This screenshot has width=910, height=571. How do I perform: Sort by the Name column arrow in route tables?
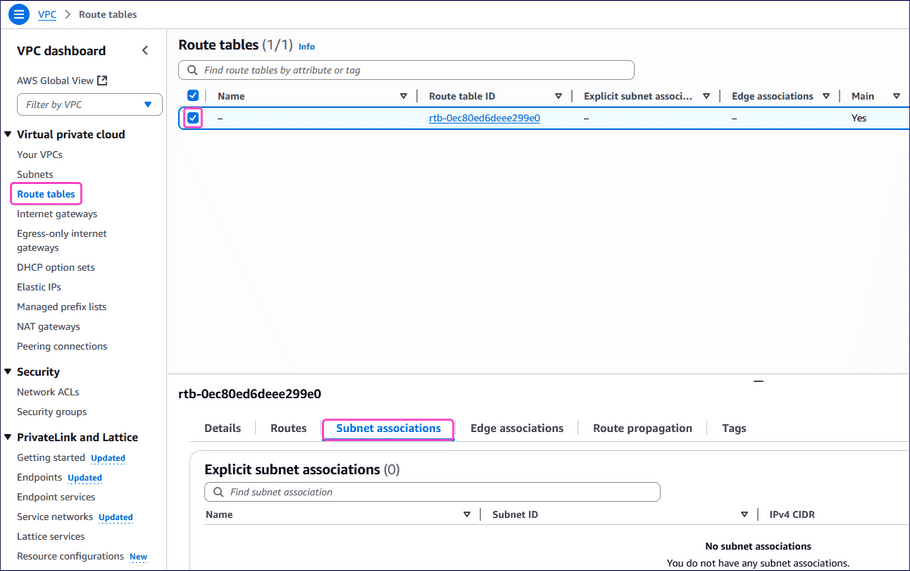coord(403,96)
